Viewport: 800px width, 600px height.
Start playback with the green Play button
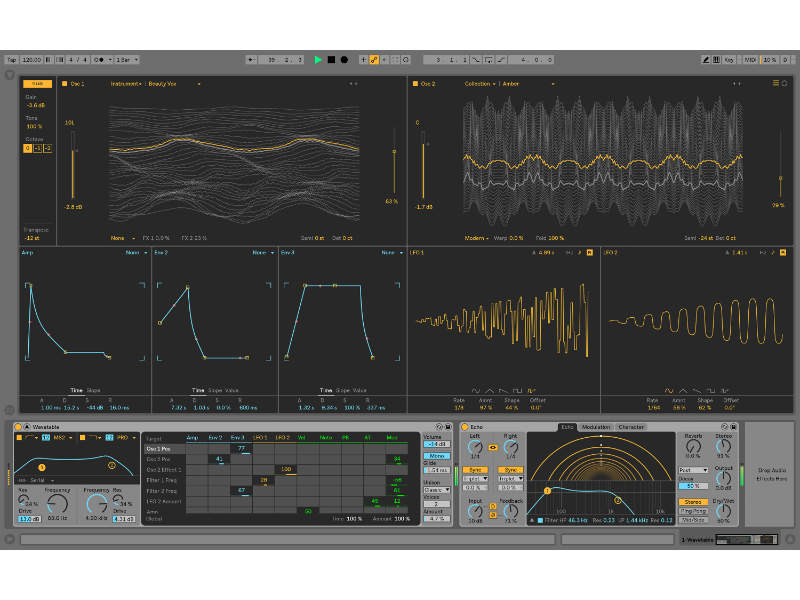tap(318, 60)
